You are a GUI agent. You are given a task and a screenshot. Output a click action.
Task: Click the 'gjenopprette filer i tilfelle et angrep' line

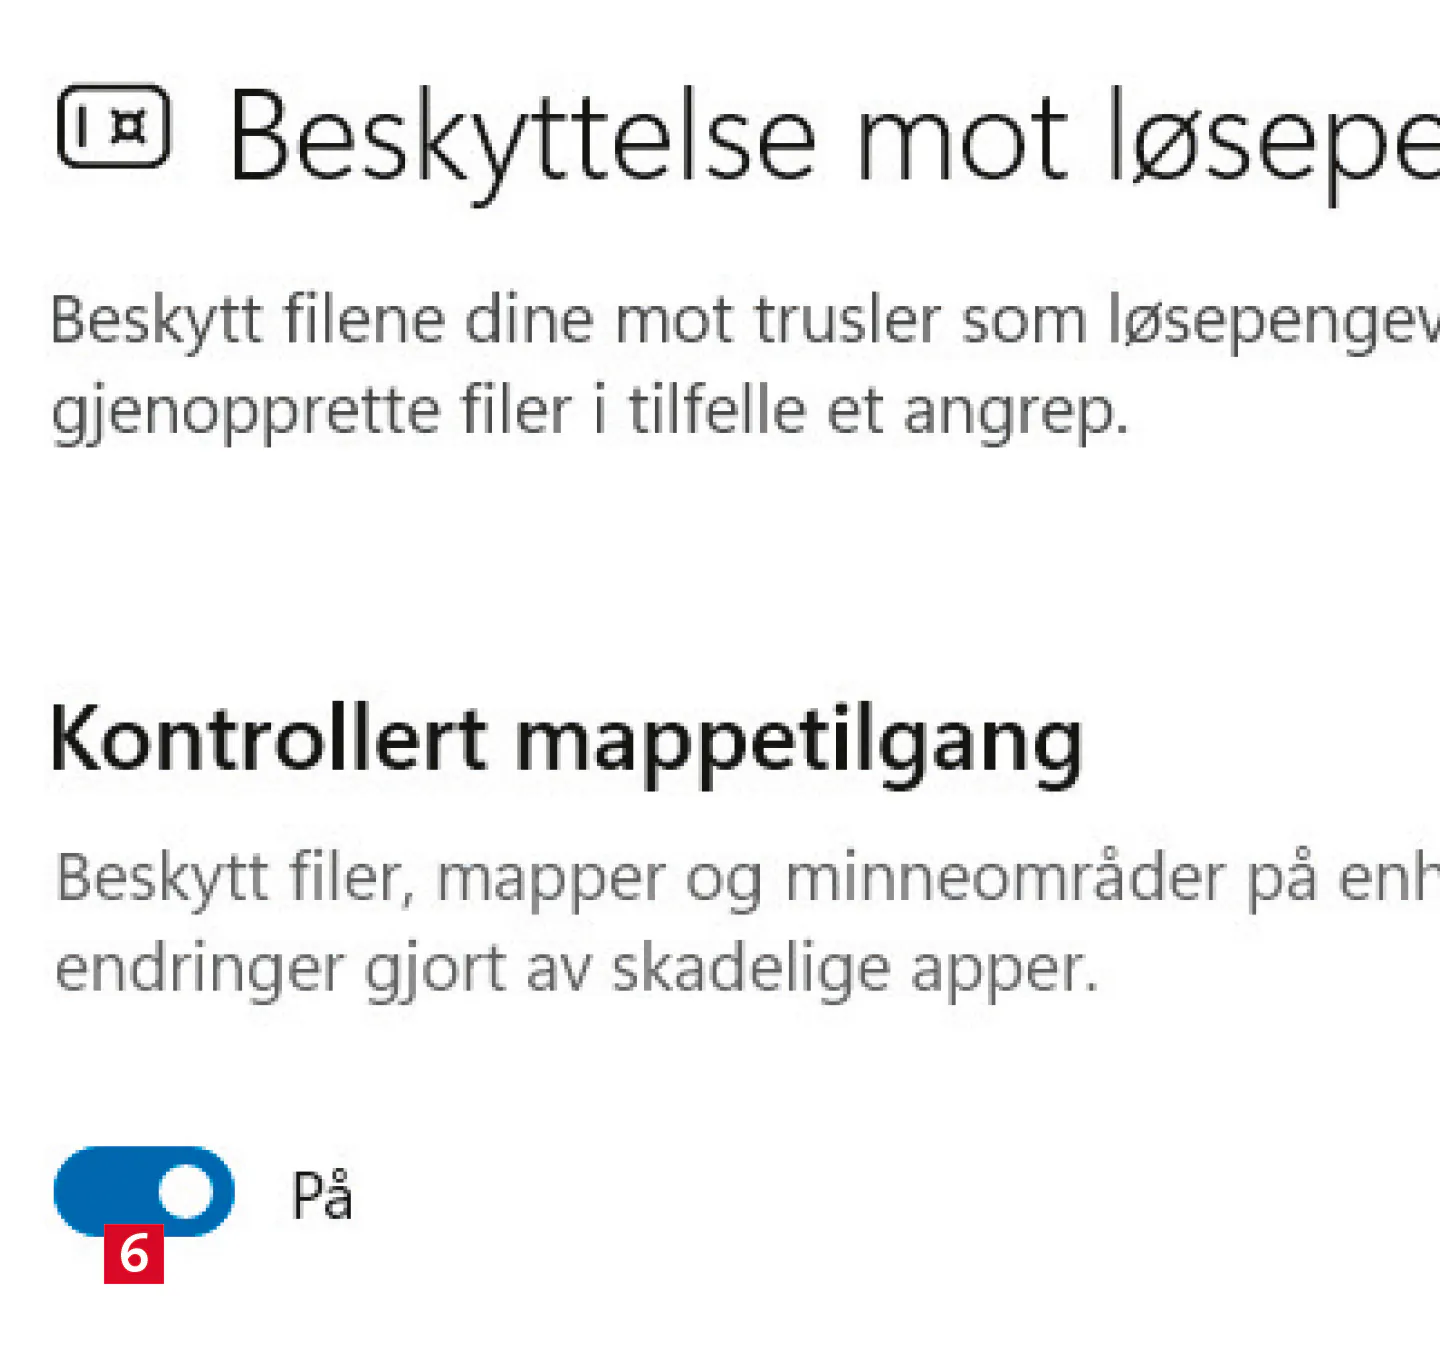point(590,410)
